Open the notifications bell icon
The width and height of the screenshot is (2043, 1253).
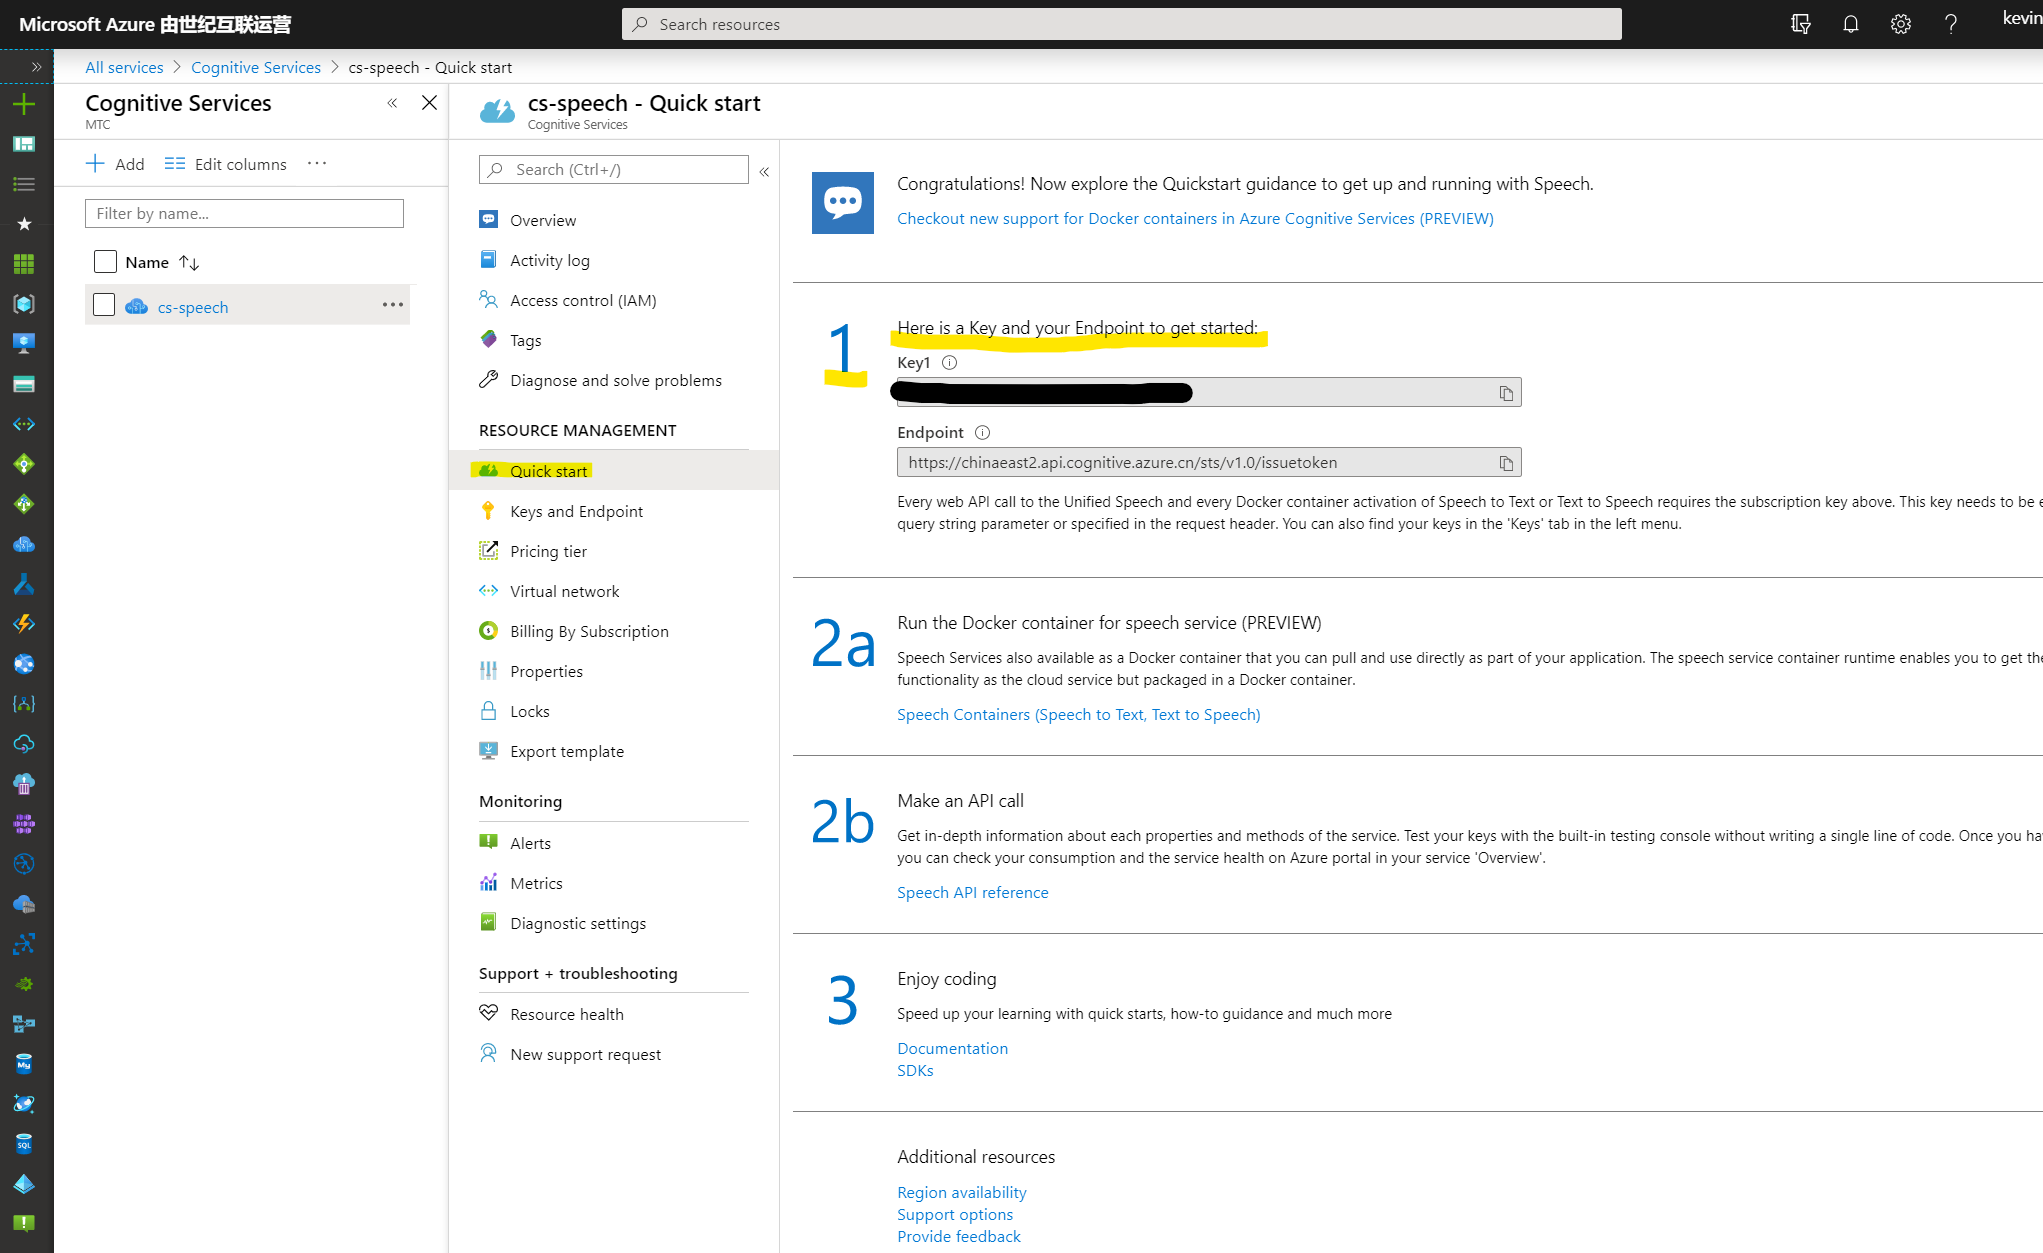[1850, 24]
